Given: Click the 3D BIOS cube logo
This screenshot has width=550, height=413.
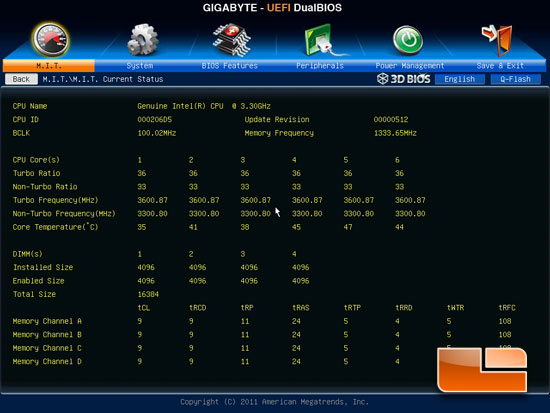Looking at the screenshot, I should pos(382,79).
